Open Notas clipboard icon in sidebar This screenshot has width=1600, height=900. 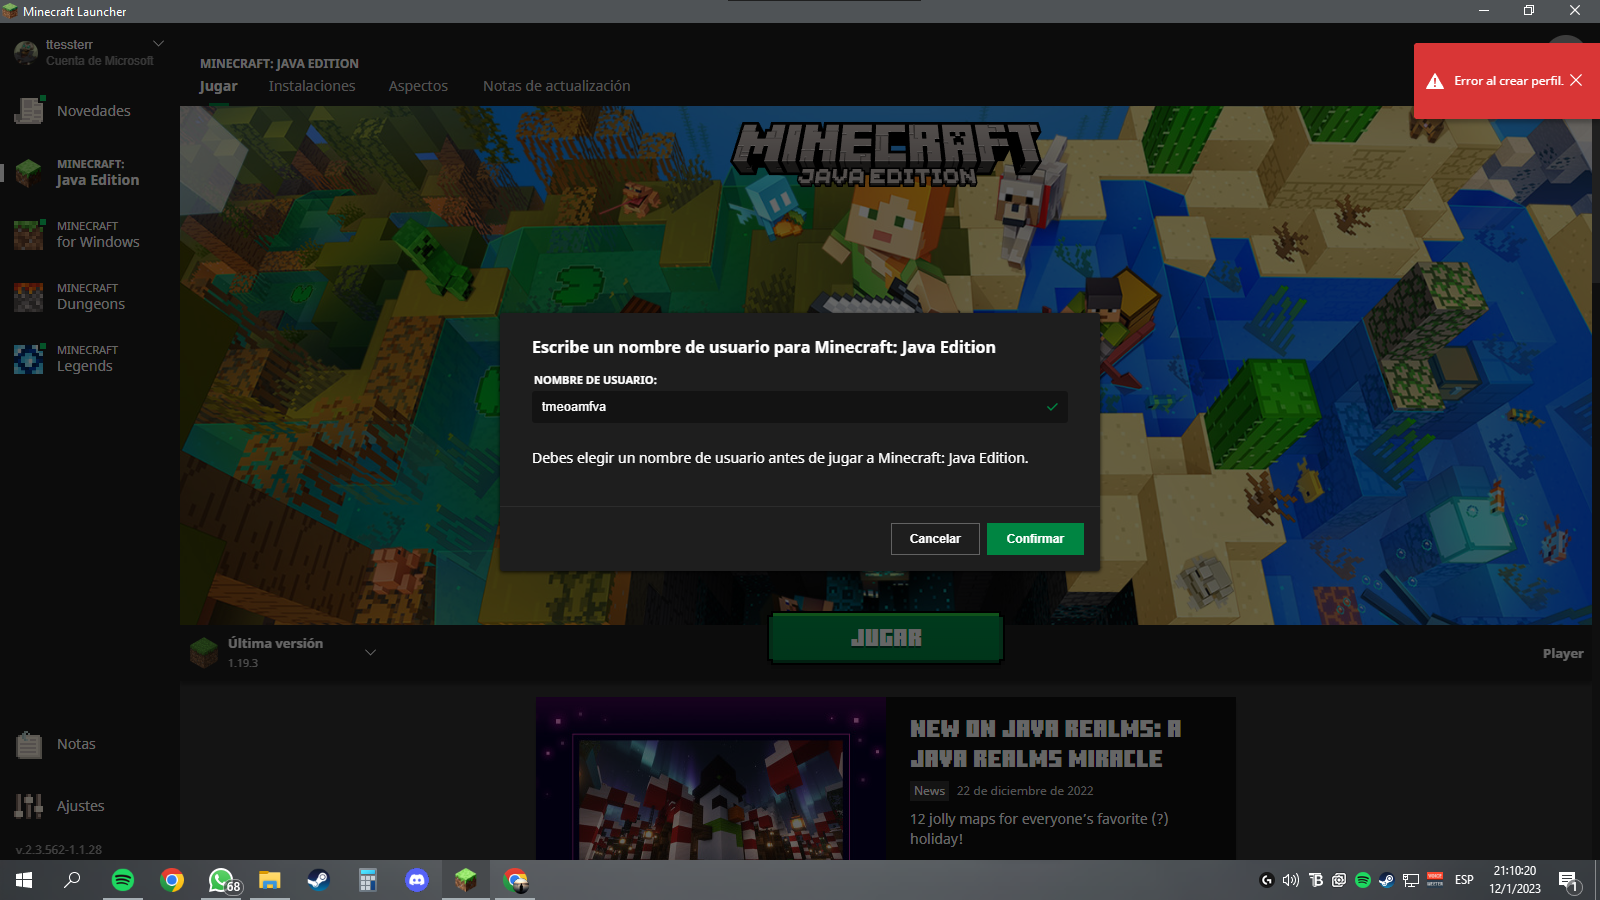[29, 745]
